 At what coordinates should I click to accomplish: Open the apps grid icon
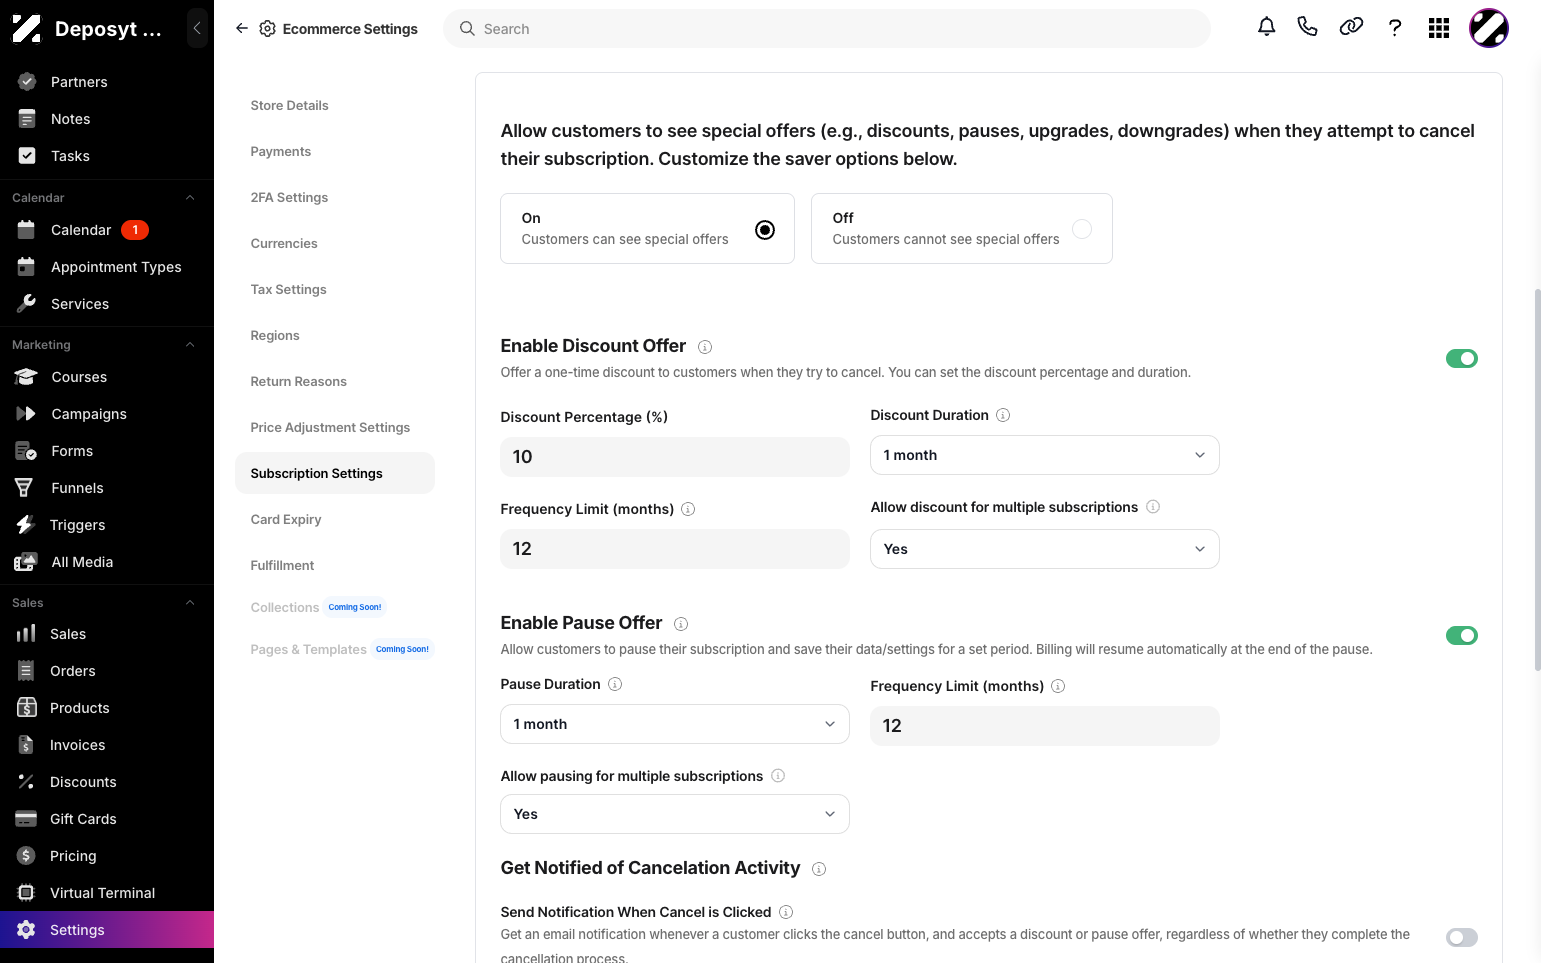coord(1439,28)
